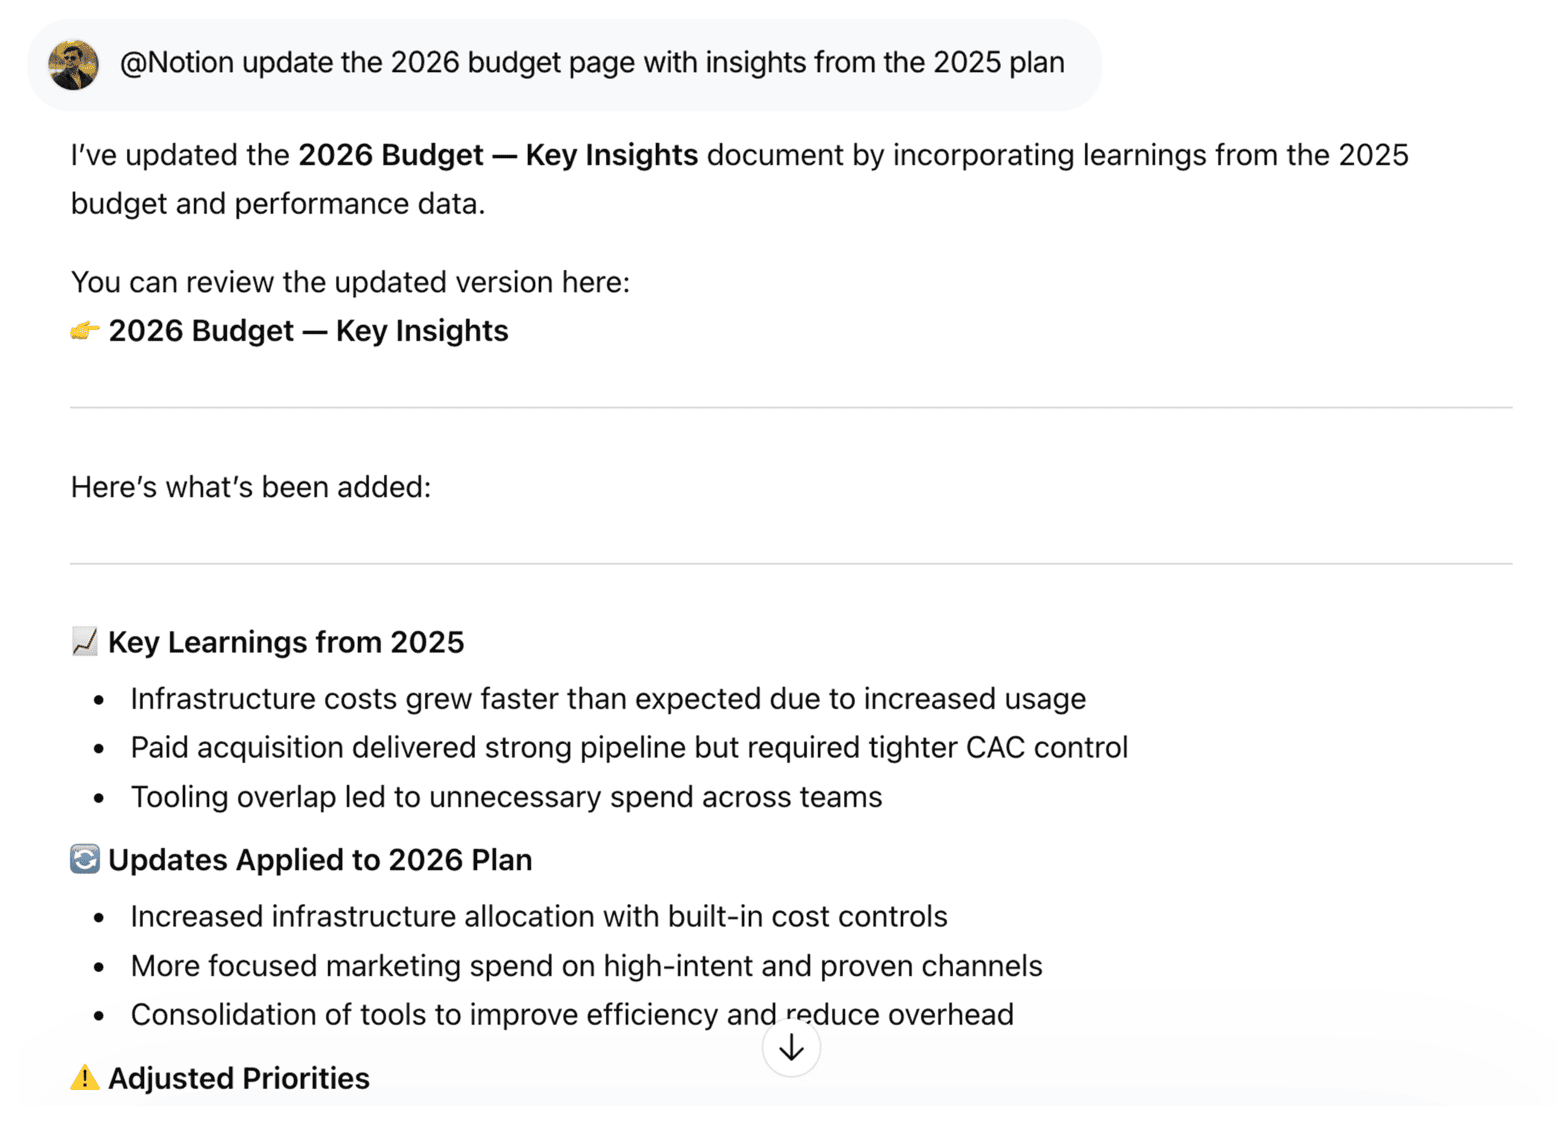Screen dimensions: 1558x1136
Task: Expand the Adjusted Priorities section
Action: 240,1078
